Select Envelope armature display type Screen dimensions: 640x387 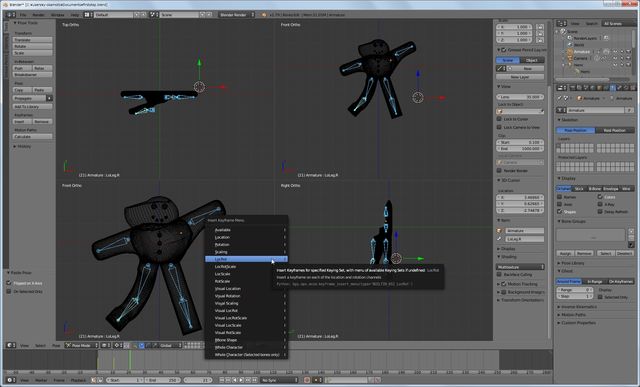point(611,189)
